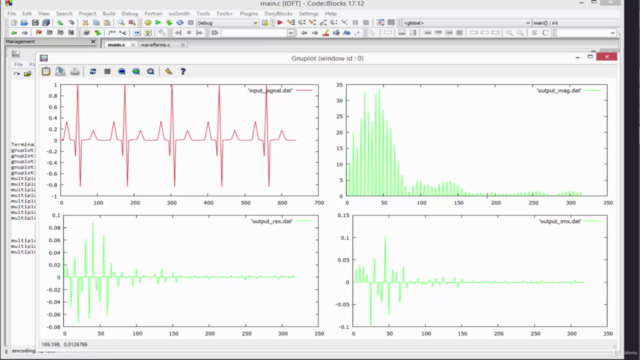Click the 'output_rex.dat' legend label
640x360 pixels.
271,221
